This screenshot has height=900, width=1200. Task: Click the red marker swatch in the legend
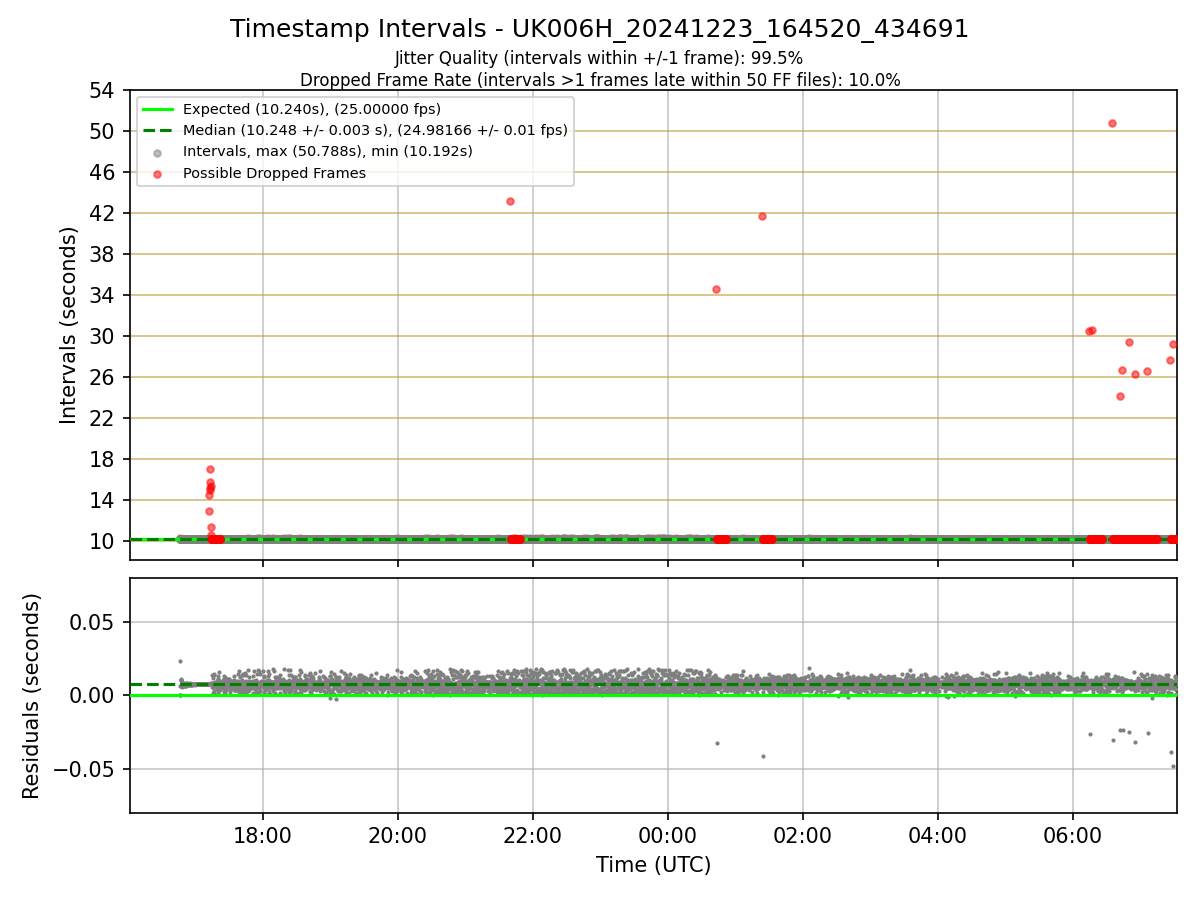coord(159,173)
